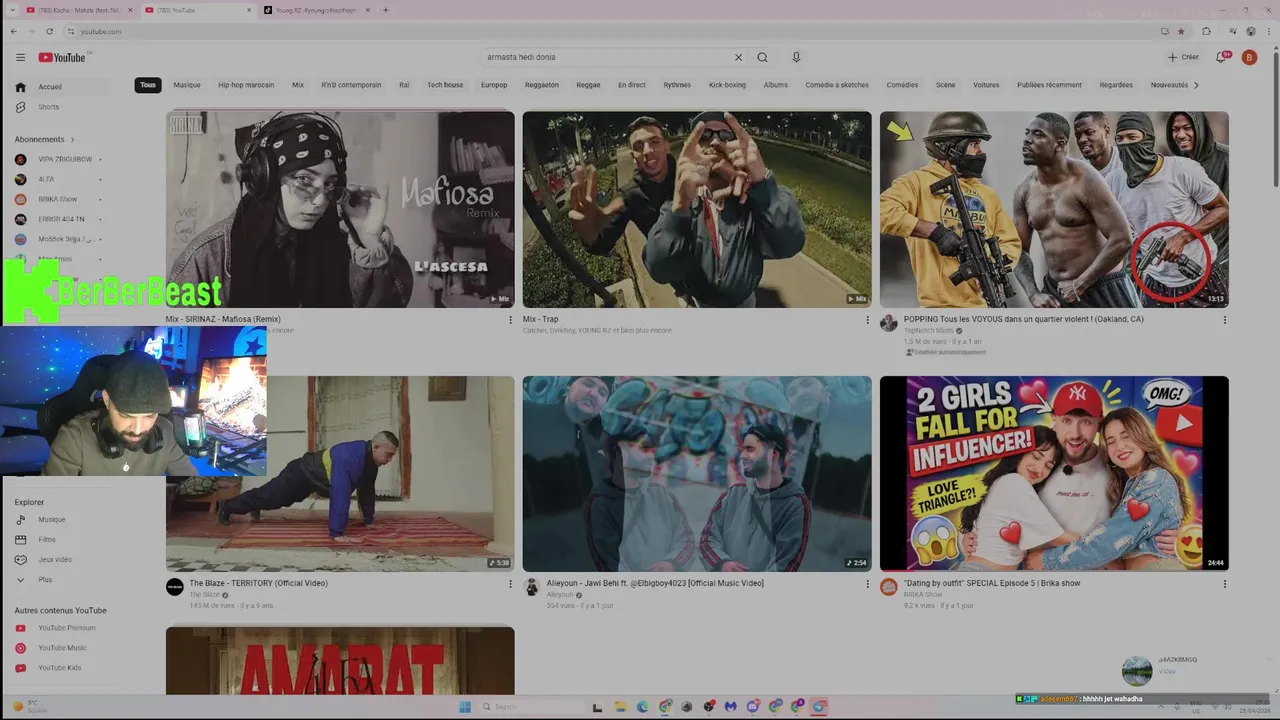Select the Comédie à sketches filter chip

pyautogui.click(x=837, y=85)
